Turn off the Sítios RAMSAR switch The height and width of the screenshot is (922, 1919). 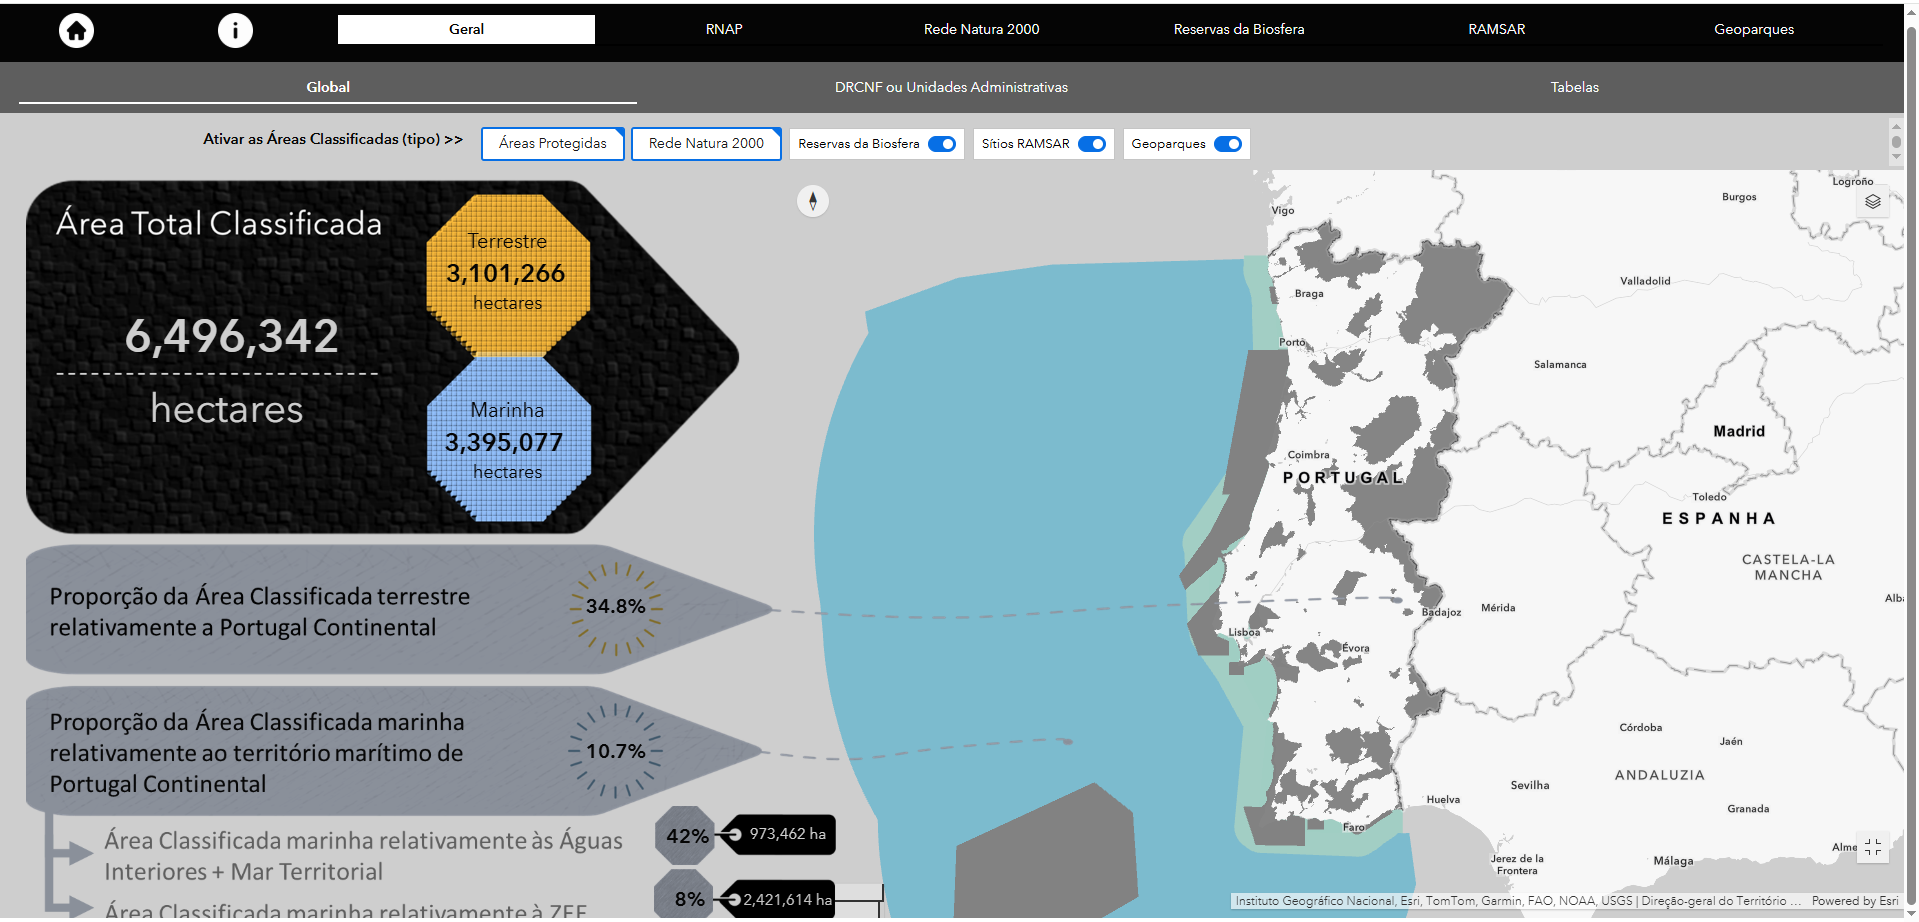(x=1091, y=144)
